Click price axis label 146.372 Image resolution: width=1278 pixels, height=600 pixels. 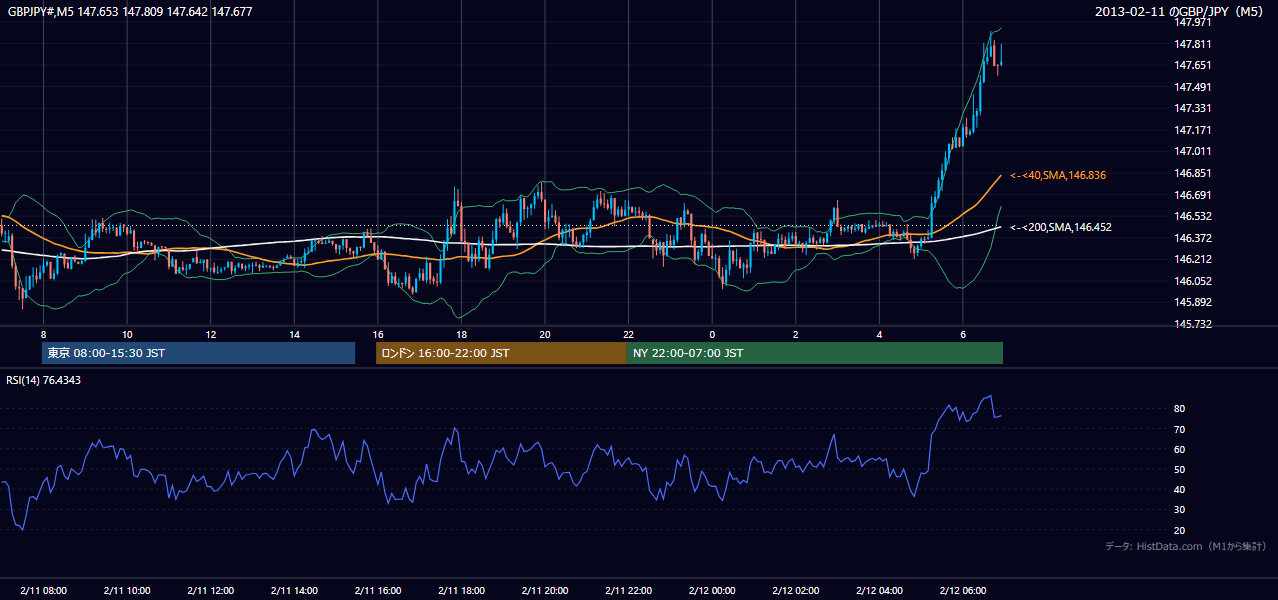pyautogui.click(x=1192, y=238)
